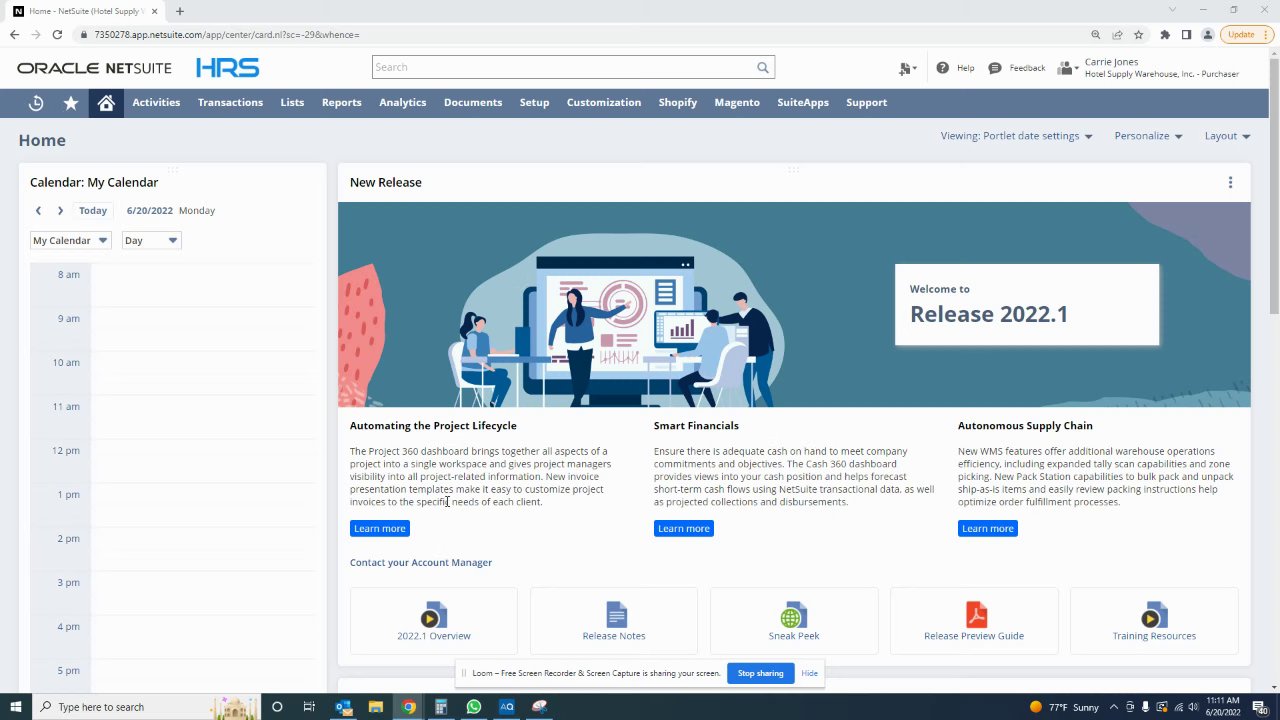Open the Shortcuts star icon

coord(71,103)
